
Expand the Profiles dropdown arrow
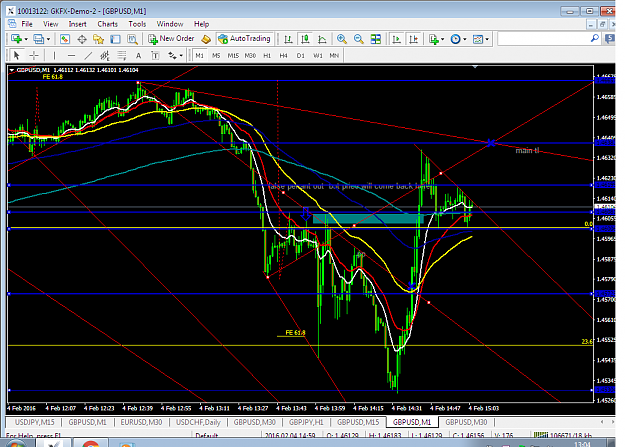[x=48, y=39]
